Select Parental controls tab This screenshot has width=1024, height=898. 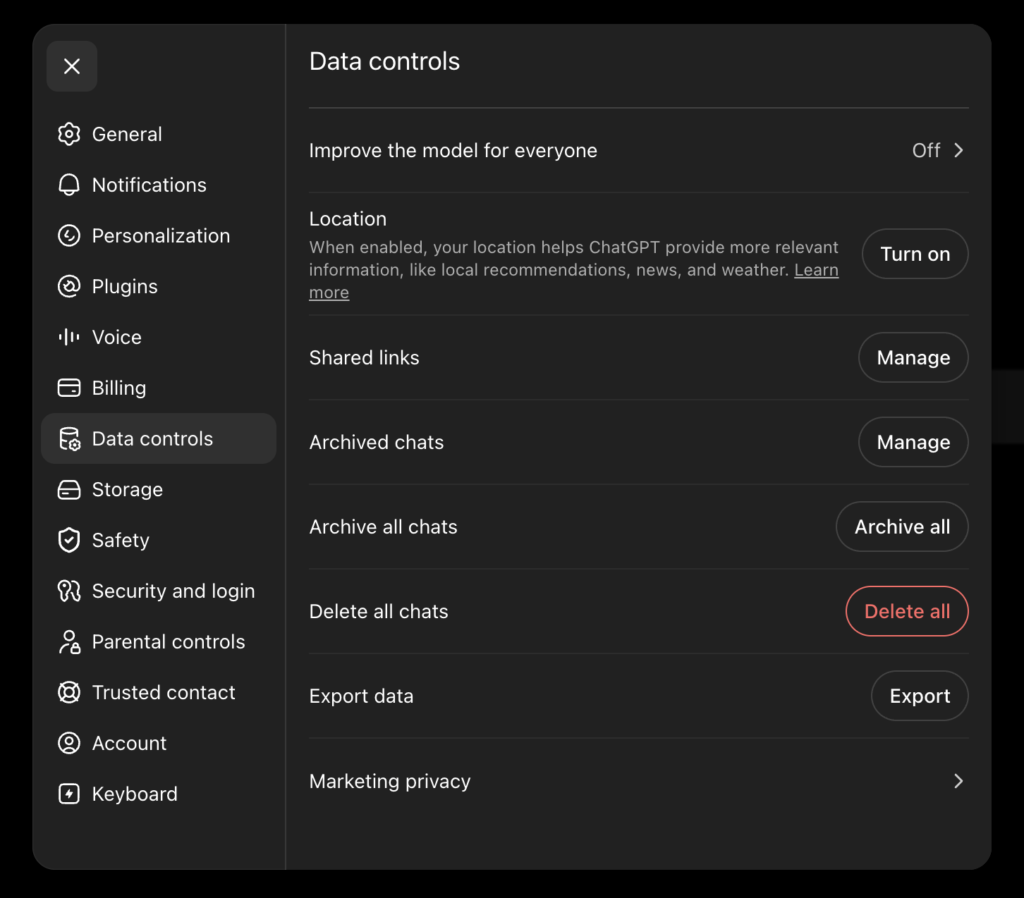pos(159,642)
